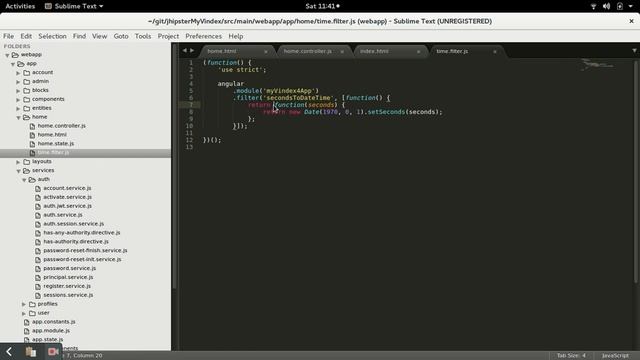The height and width of the screenshot is (360, 640).
Task: Open has-authority.directive.js file
Action: tap(76, 242)
